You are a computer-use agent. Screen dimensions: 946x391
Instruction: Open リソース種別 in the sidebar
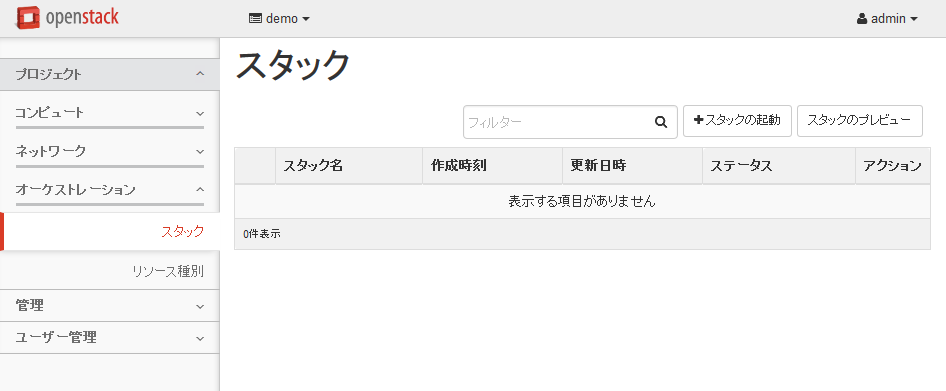[168, 272]
